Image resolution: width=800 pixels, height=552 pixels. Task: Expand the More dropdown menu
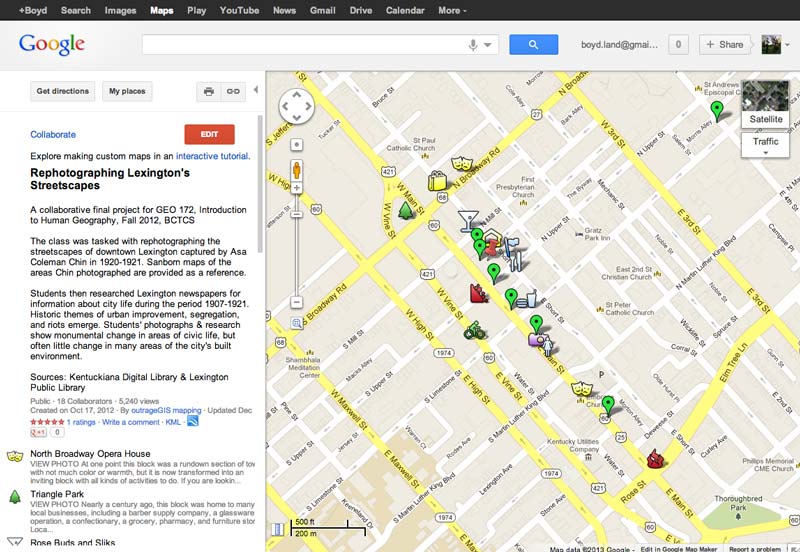(x=452, y=10)
